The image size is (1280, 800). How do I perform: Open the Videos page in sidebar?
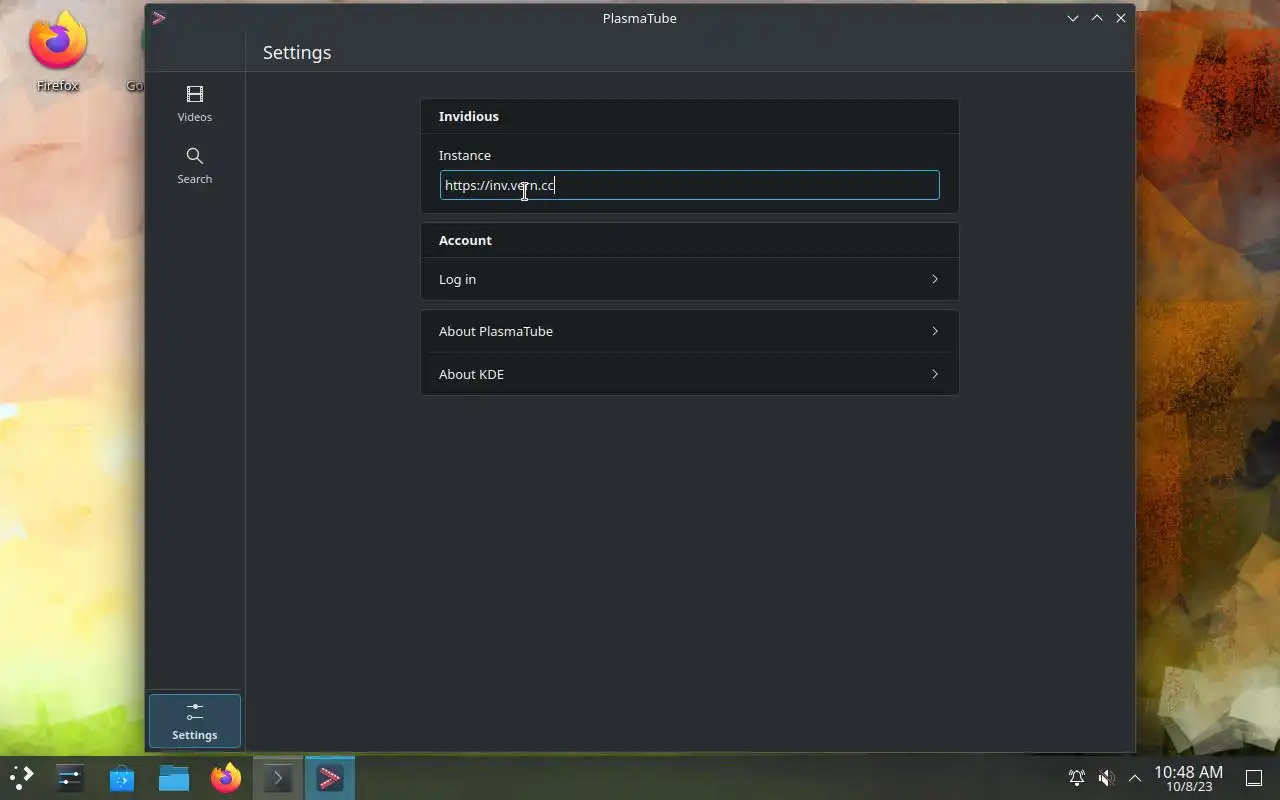(194, 104)
